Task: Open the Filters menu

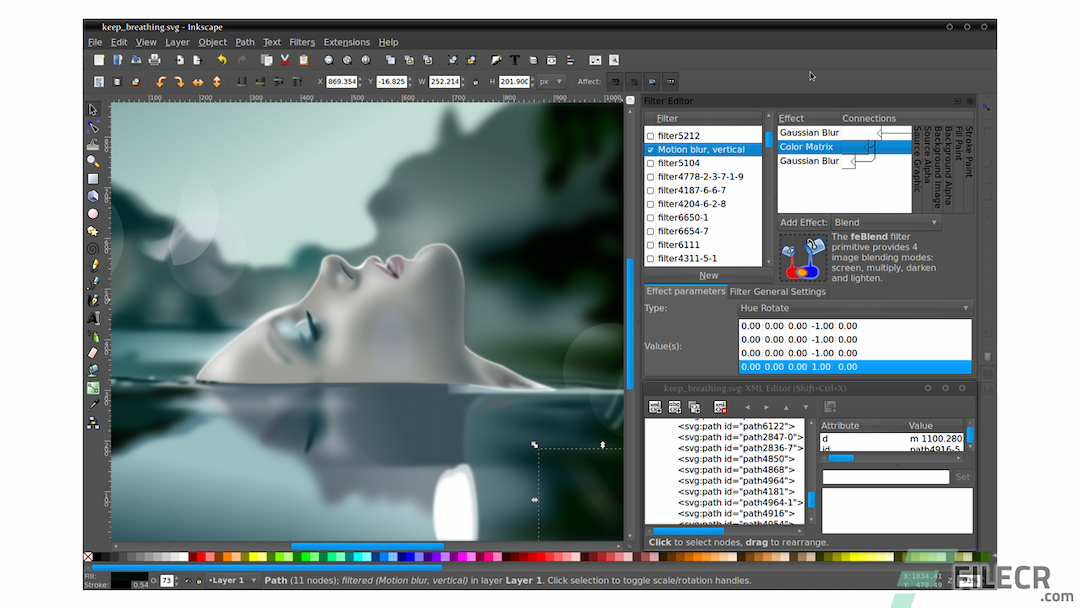Action: coord(302,42)
